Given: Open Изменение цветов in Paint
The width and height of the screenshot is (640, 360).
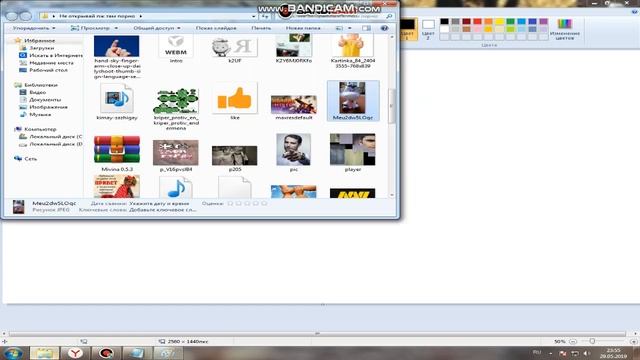Looking at the screenshot, I should pos(565,29).
